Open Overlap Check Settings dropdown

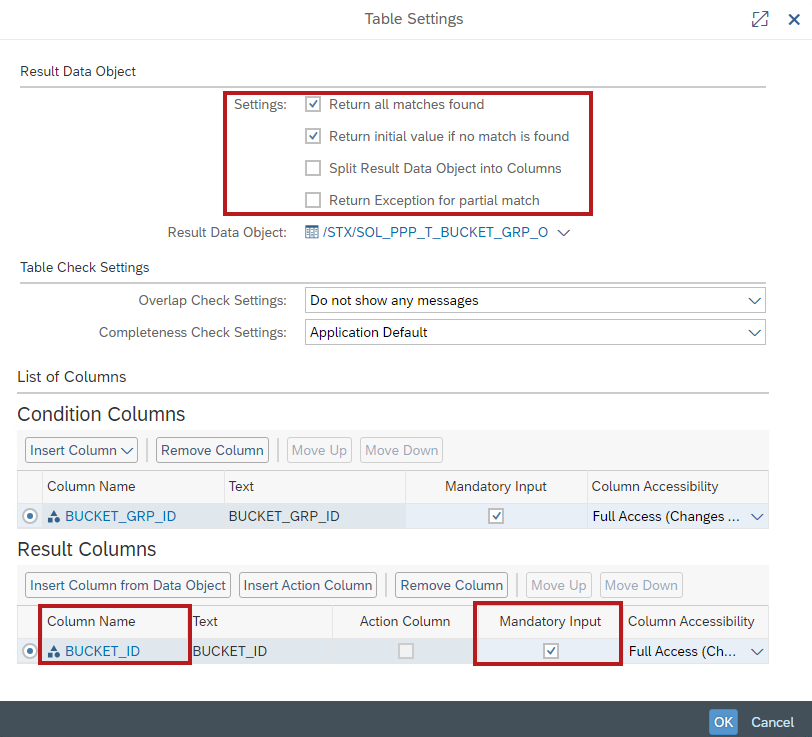tap(753, 301)
